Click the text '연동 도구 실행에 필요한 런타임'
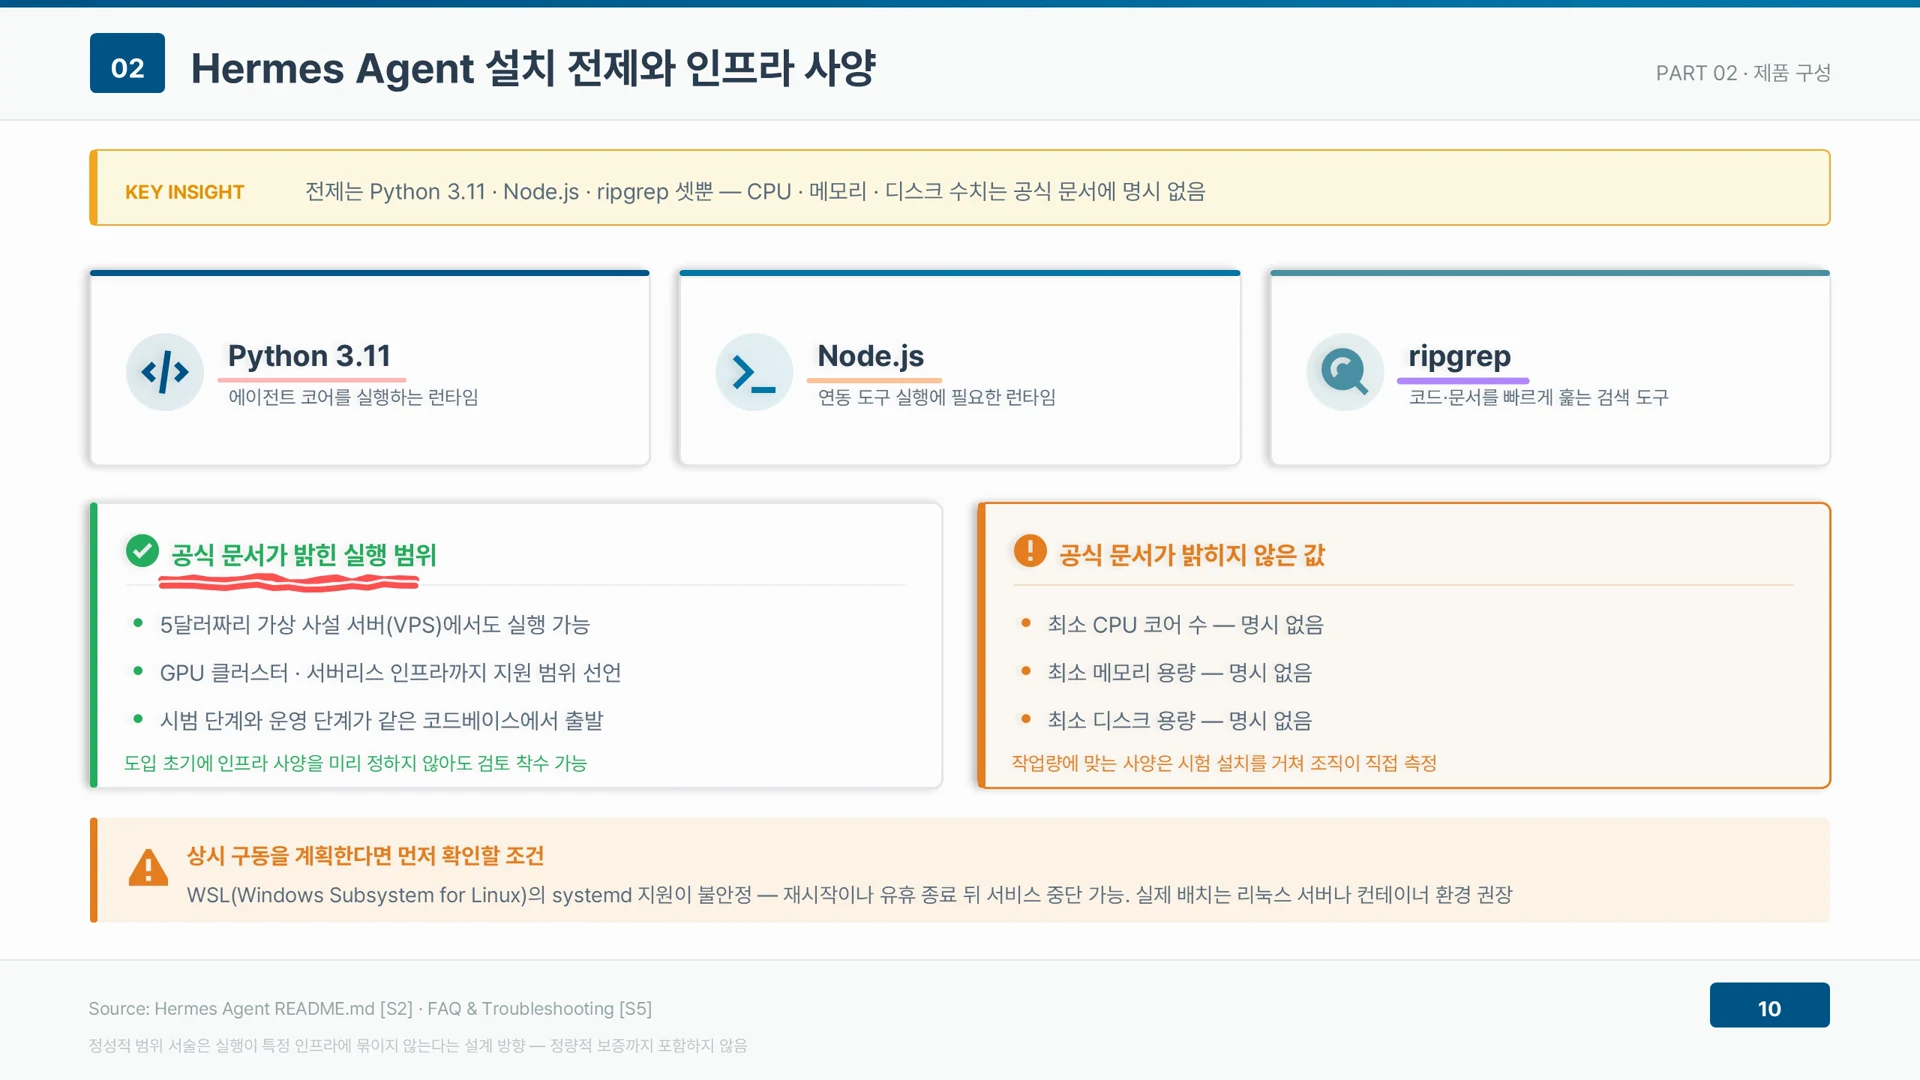1920x1080 pixels. point(937,397)
